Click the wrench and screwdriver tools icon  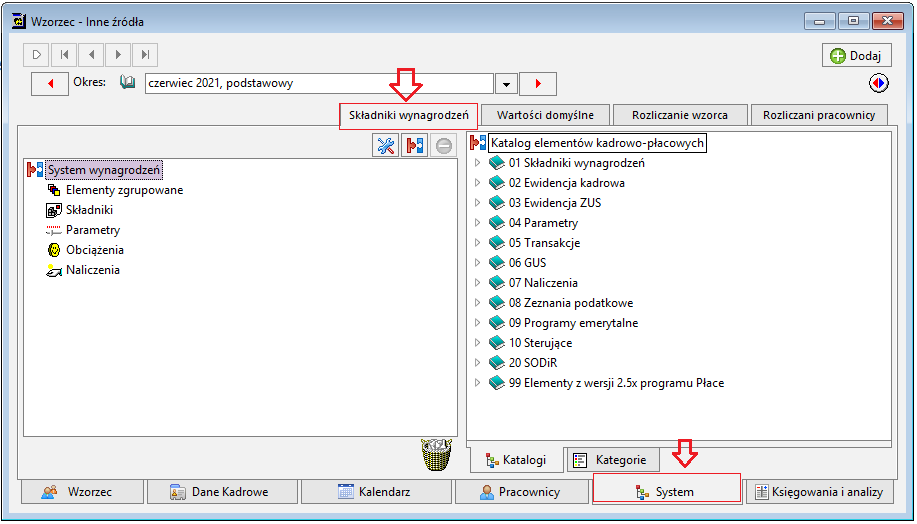[x=385, y=145]
